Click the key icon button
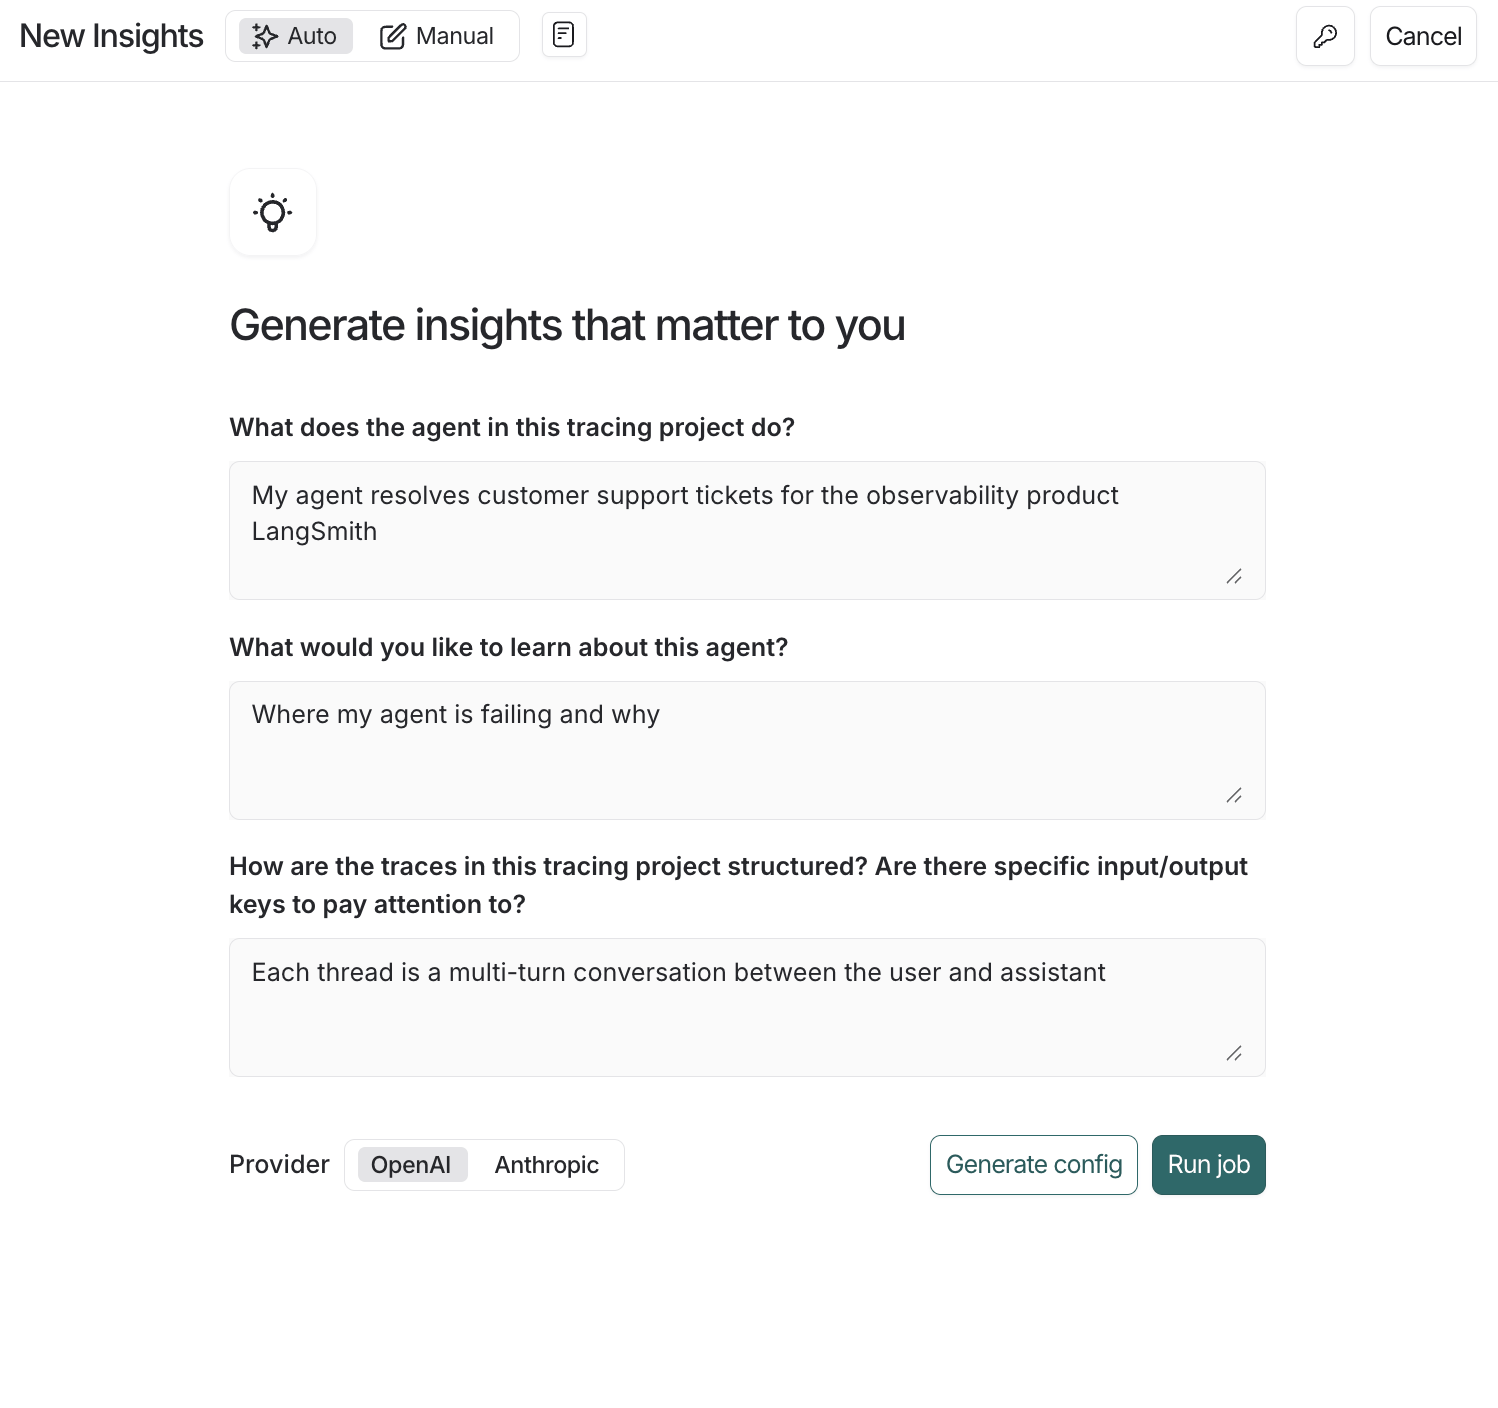 1325,36
